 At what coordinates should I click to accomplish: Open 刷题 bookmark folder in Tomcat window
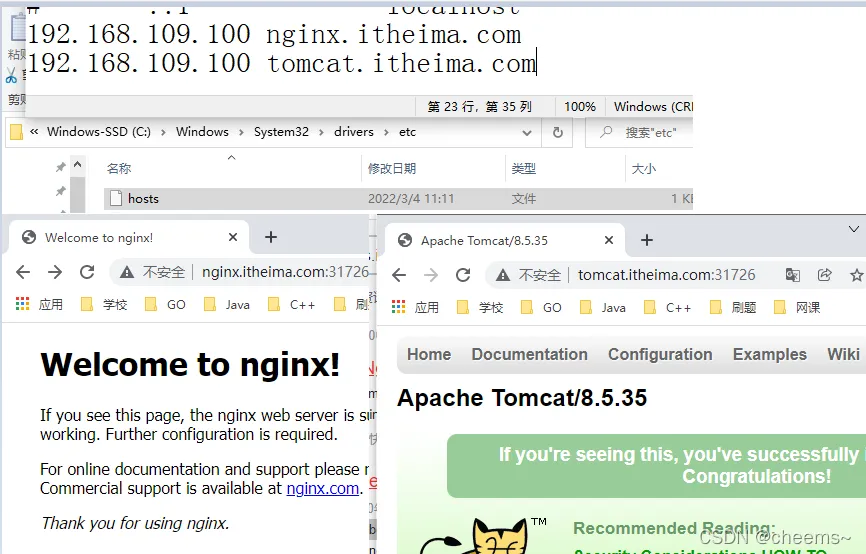pyautogui.click(x=733, y=308)
